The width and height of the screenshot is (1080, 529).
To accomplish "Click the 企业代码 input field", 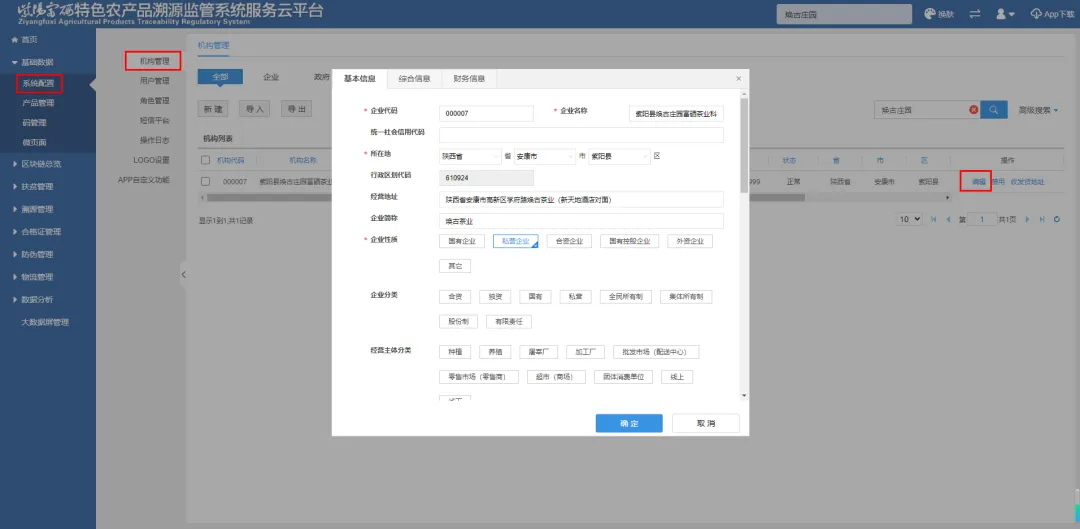I will click(486, 114).
